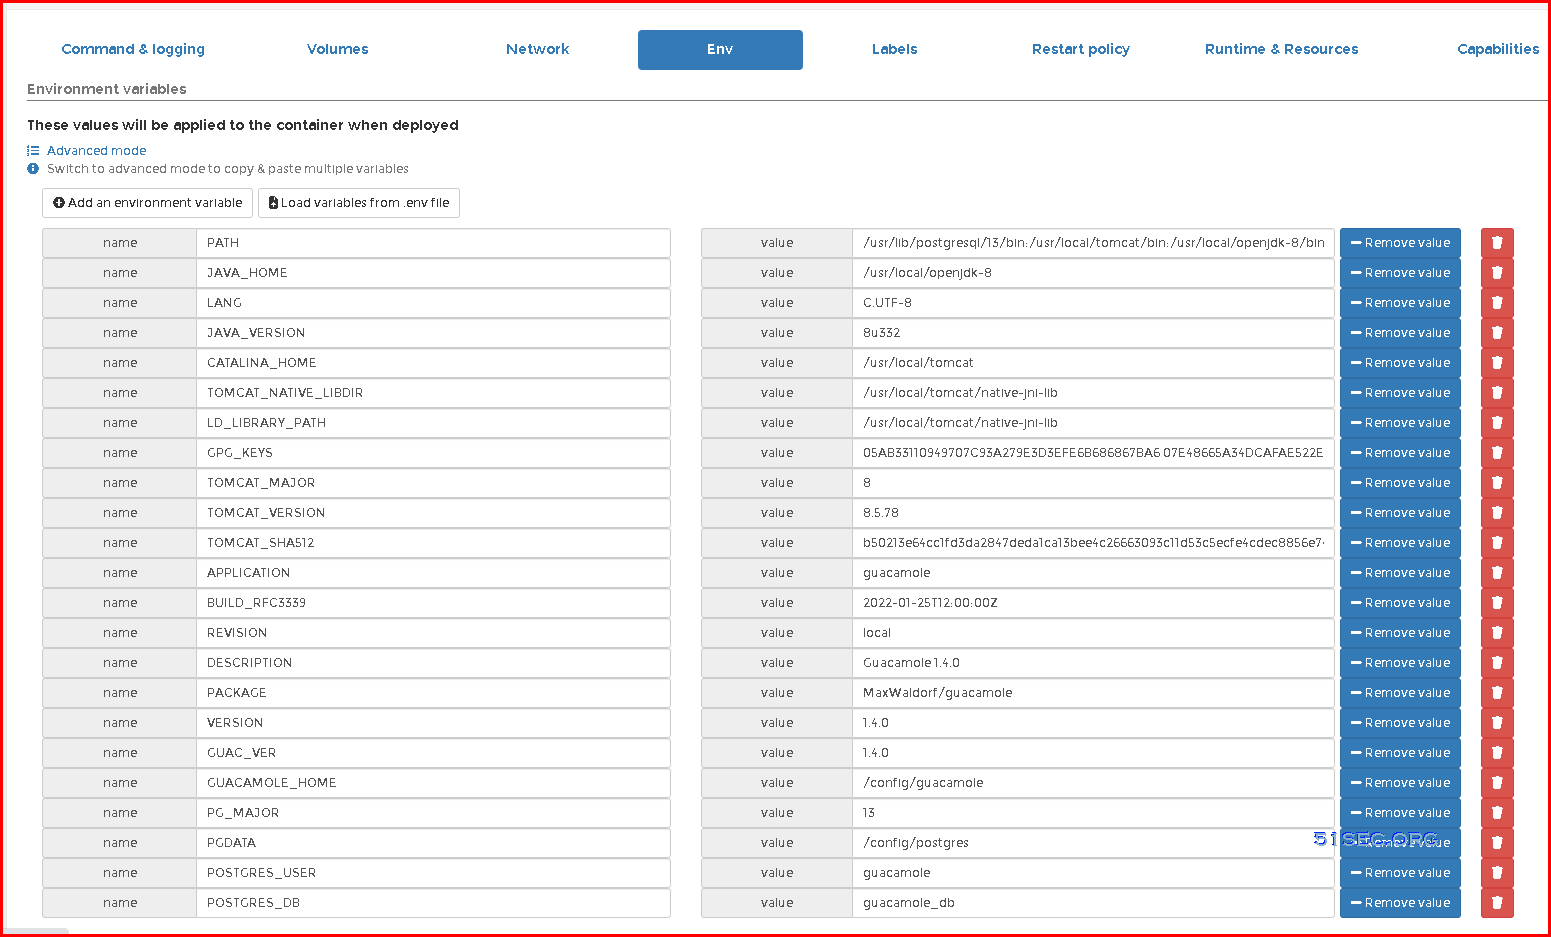
Task: Click trash icon for GUACAMOLE_HOME
Action: point(1497,783)
